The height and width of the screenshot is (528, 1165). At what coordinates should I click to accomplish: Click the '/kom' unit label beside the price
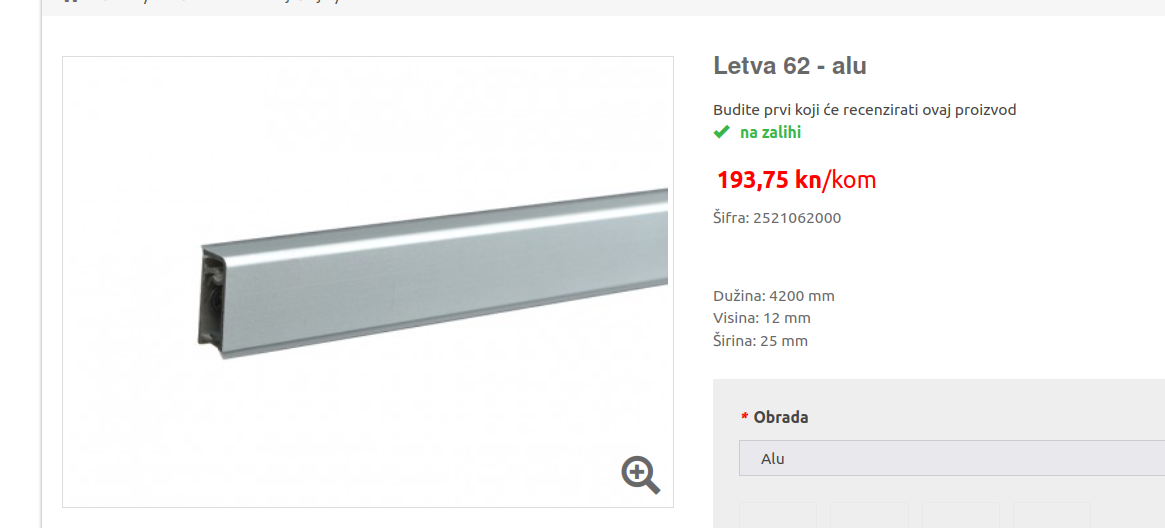point(848,180)
